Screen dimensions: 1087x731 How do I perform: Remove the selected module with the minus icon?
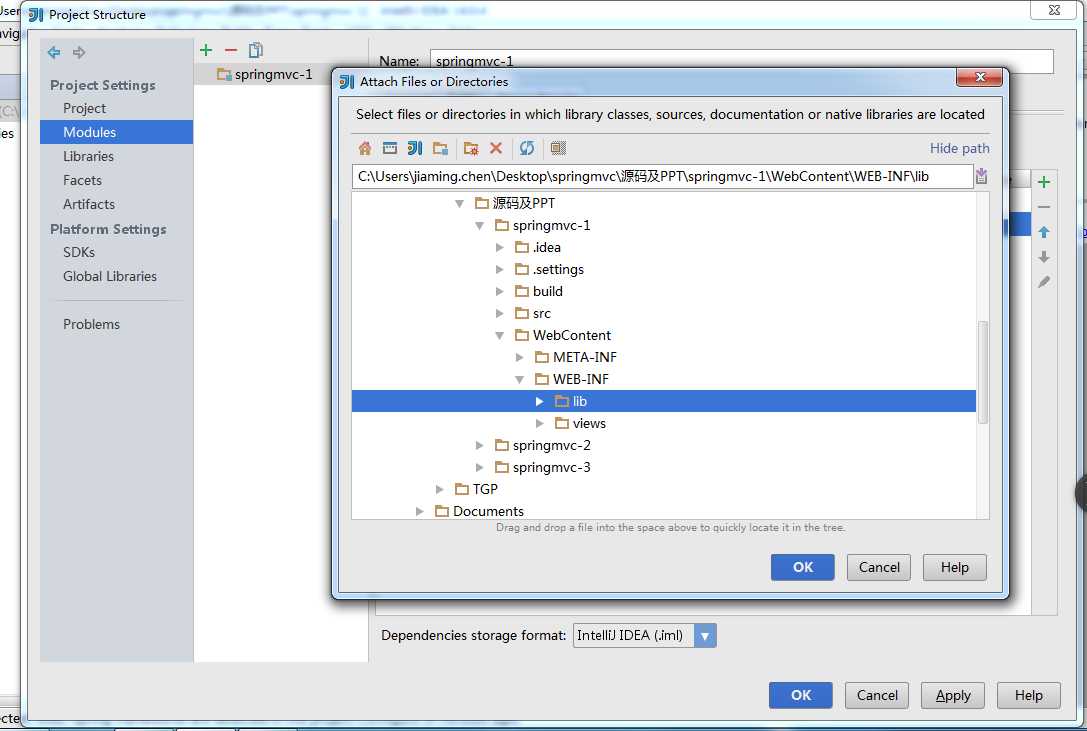[x=231, y=50]
